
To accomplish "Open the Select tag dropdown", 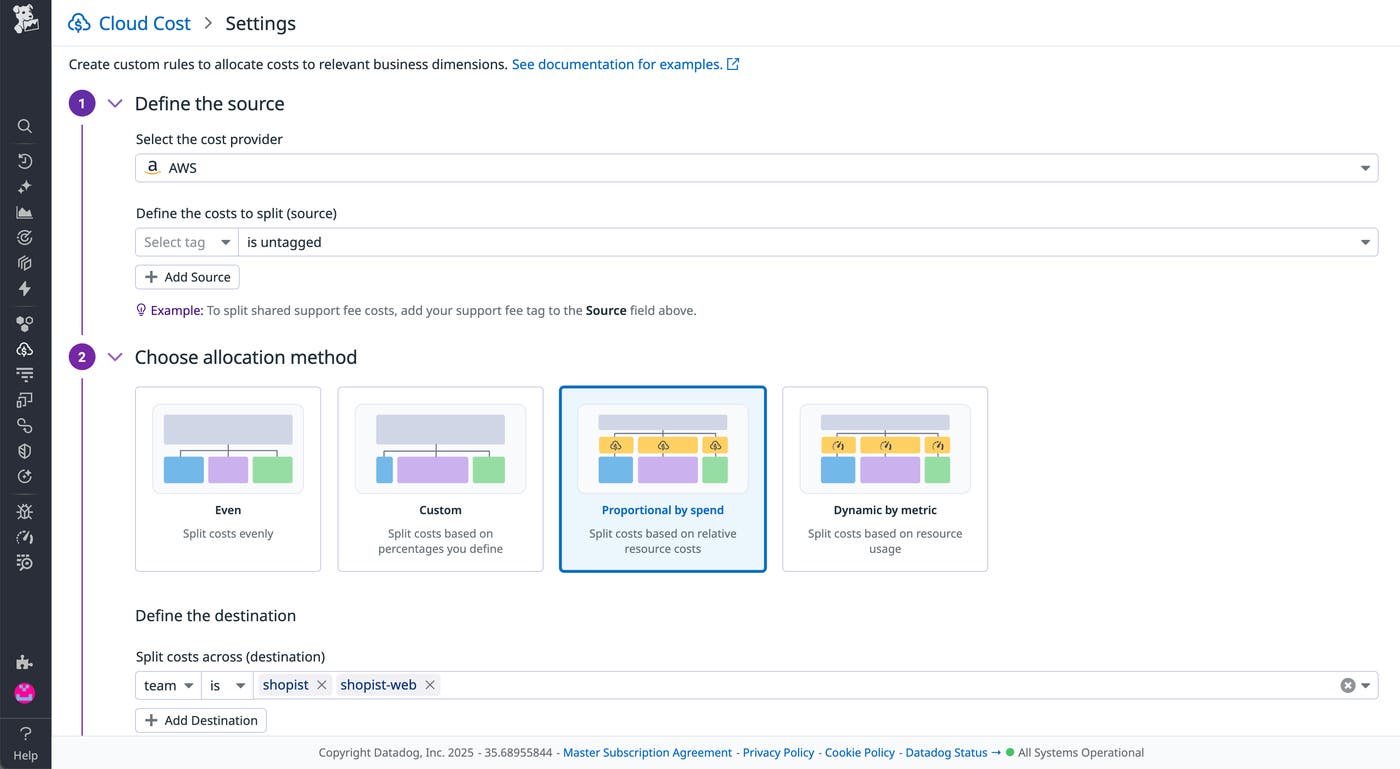I will (186, 241).
